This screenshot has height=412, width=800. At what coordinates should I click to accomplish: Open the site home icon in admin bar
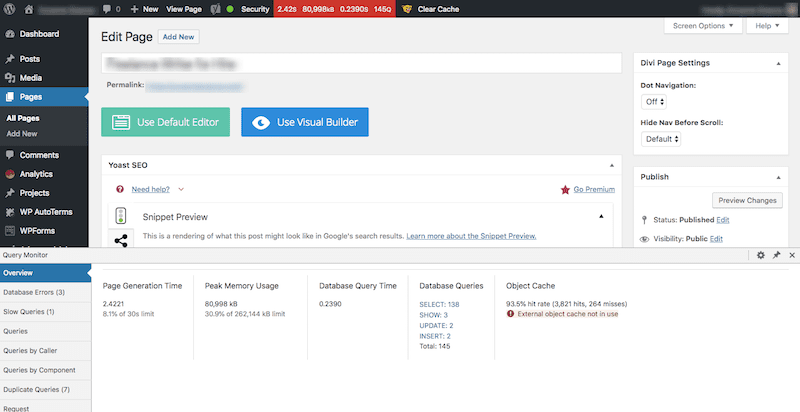29,9
